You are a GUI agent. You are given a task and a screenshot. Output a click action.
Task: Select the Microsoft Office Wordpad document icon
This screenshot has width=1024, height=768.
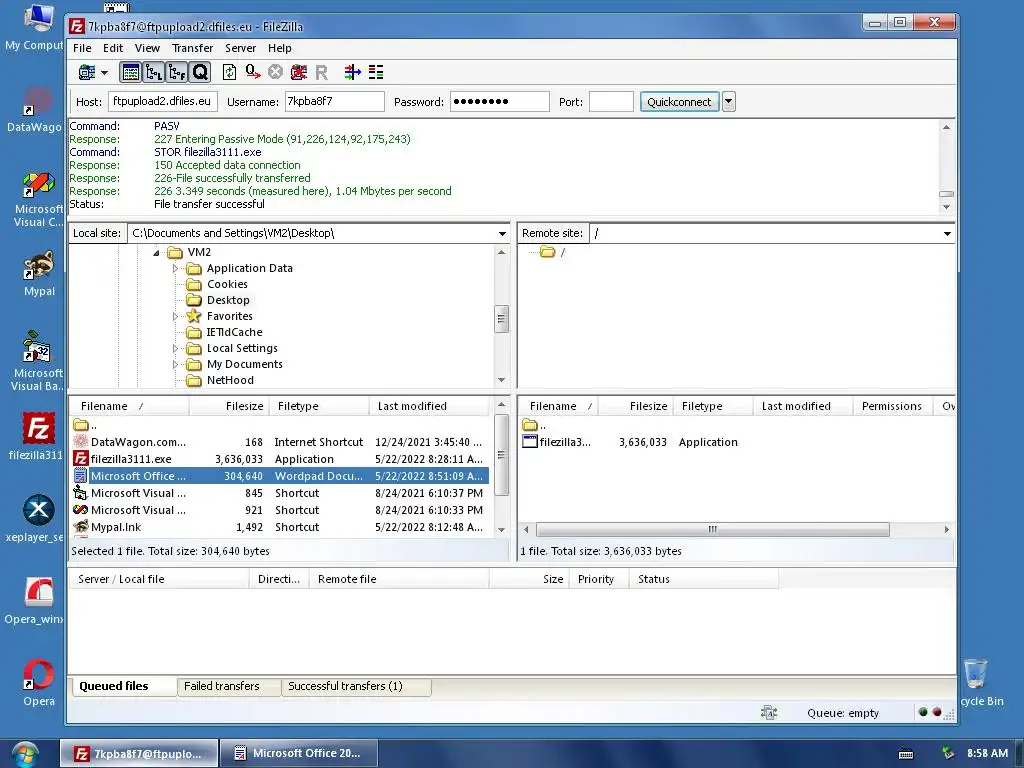click(80, 476)
